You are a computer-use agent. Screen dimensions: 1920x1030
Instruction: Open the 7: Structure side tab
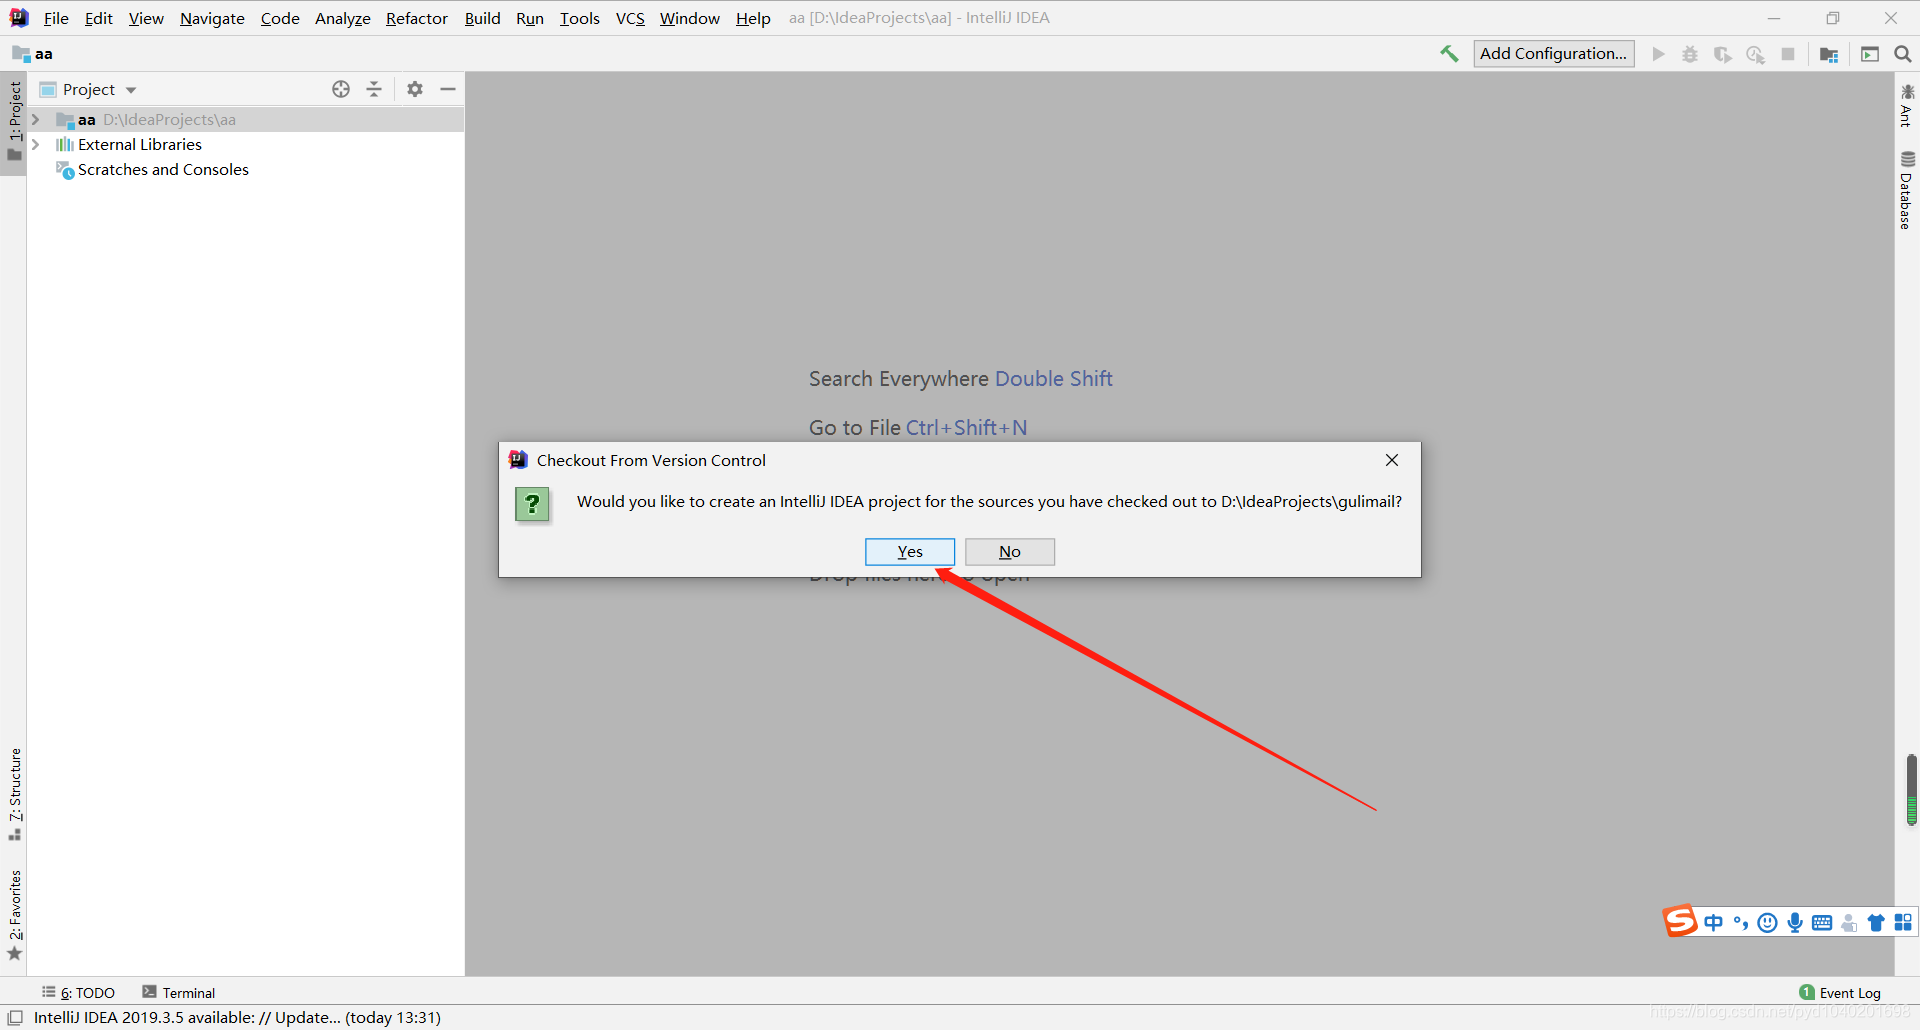click(x=14, y=793)
